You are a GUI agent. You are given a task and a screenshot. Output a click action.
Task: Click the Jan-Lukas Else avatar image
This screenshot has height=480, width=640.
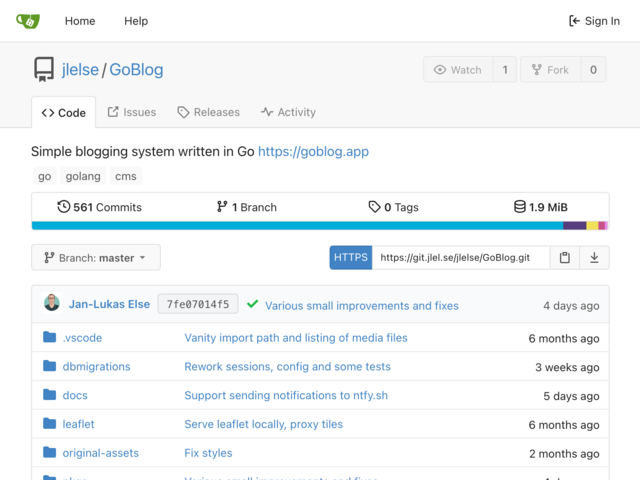click(52, 303)
